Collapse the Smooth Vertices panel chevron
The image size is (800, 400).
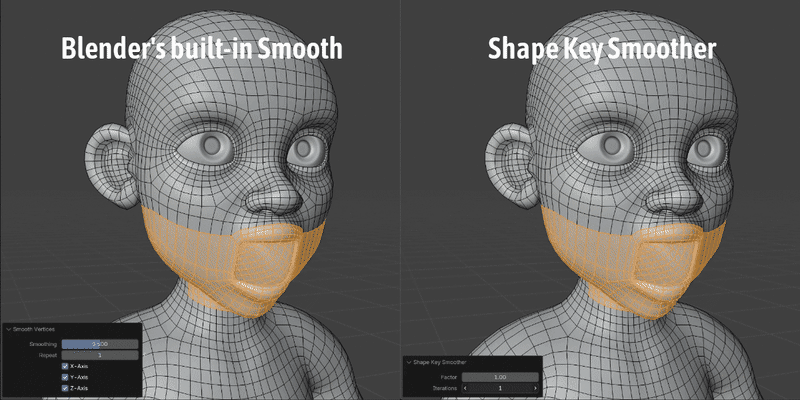click(8, 330)
